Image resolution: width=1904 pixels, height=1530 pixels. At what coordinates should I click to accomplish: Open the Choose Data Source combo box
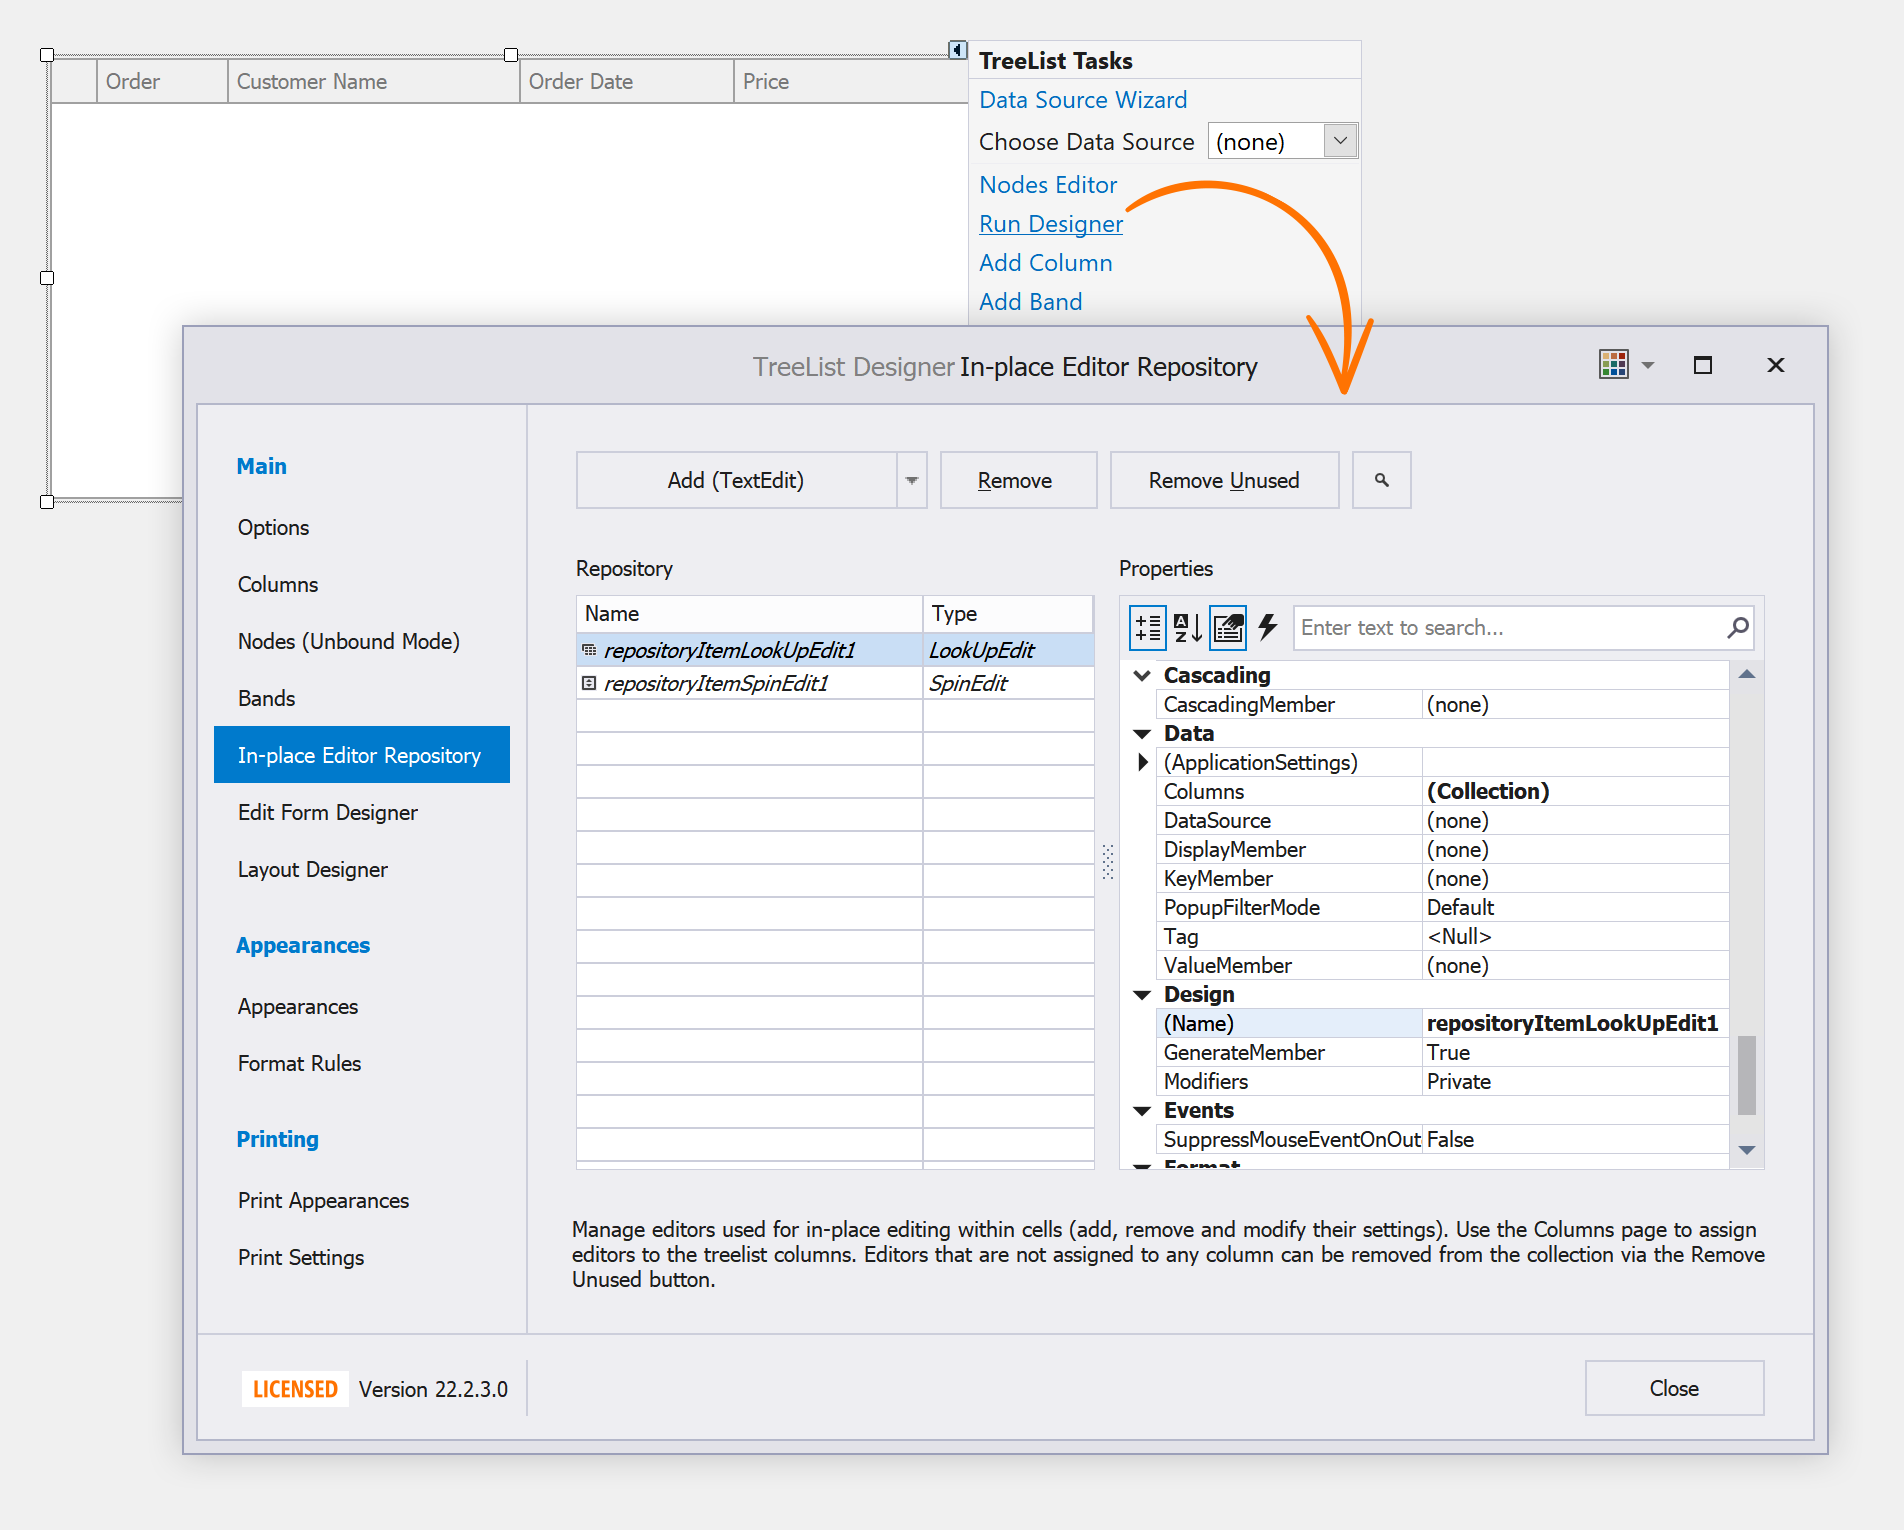coord(1340,141)
